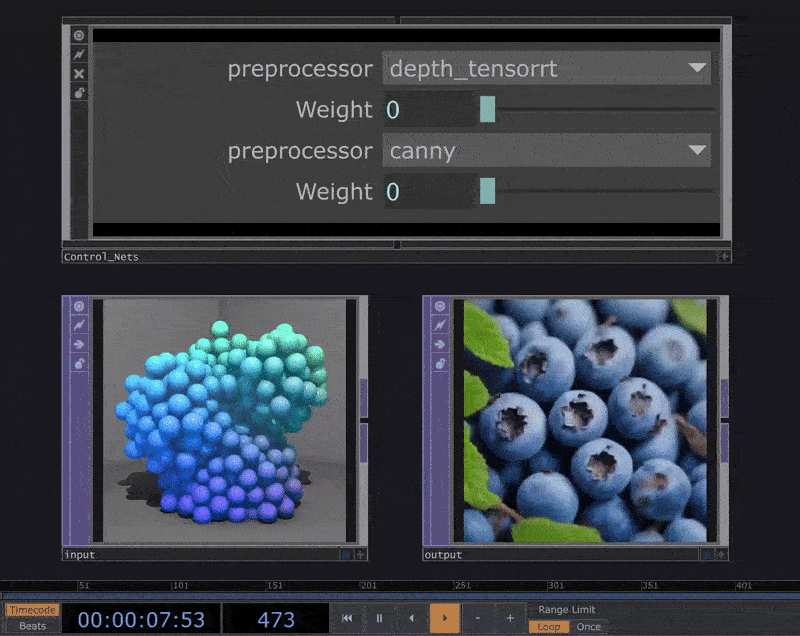
Task: Select the input node spheres viewer
Action: [224, 420]
